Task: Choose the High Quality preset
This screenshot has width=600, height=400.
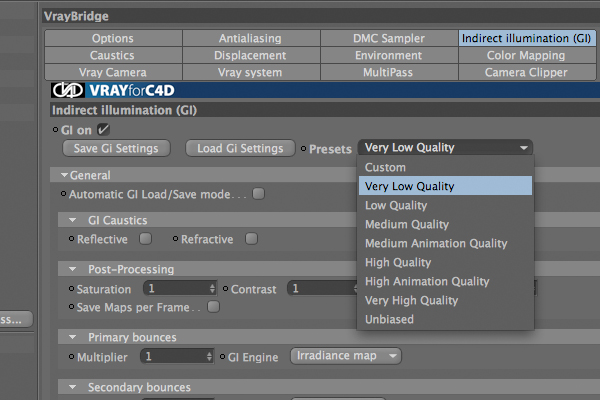Action: (445, 262)
